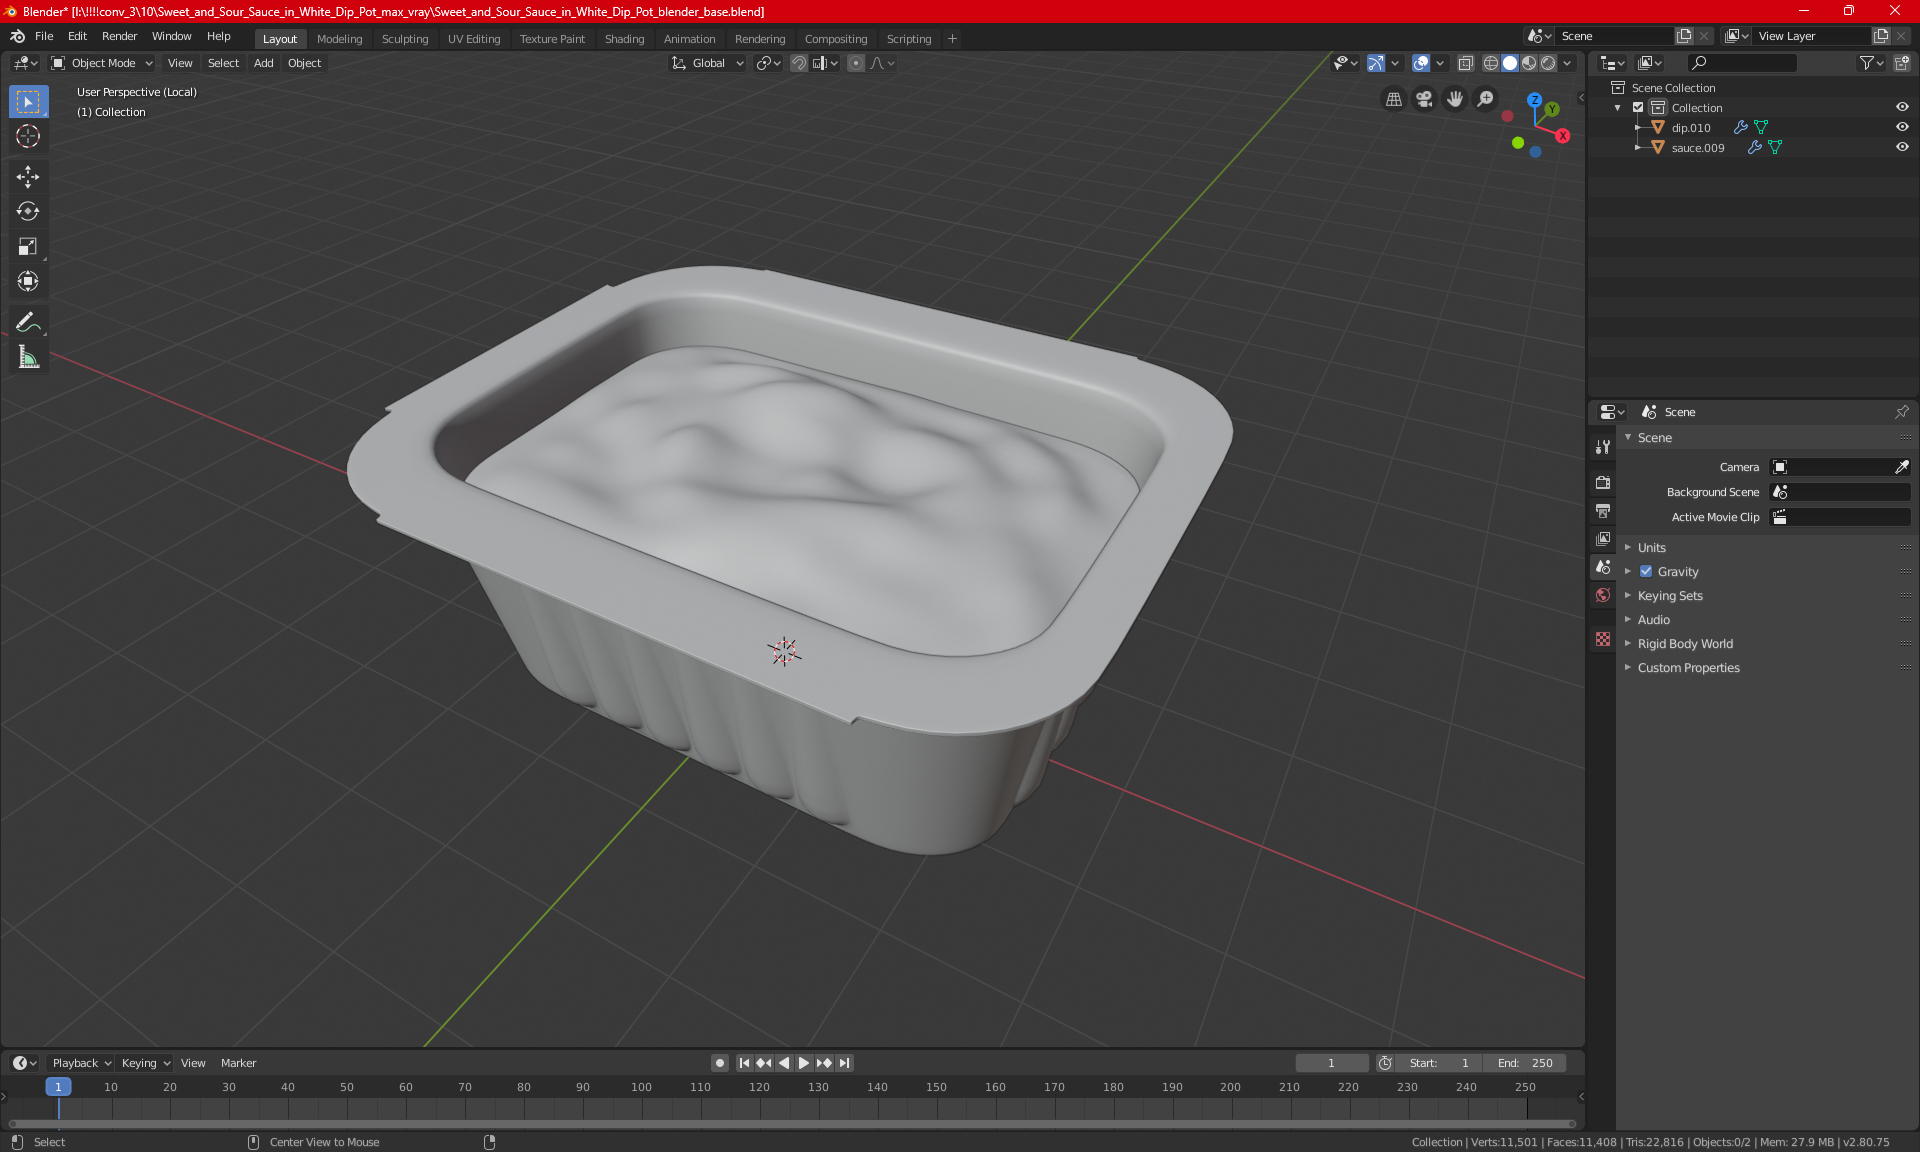Select the Scale tool
The image size is (1920, 1152).
pos(28,246)
